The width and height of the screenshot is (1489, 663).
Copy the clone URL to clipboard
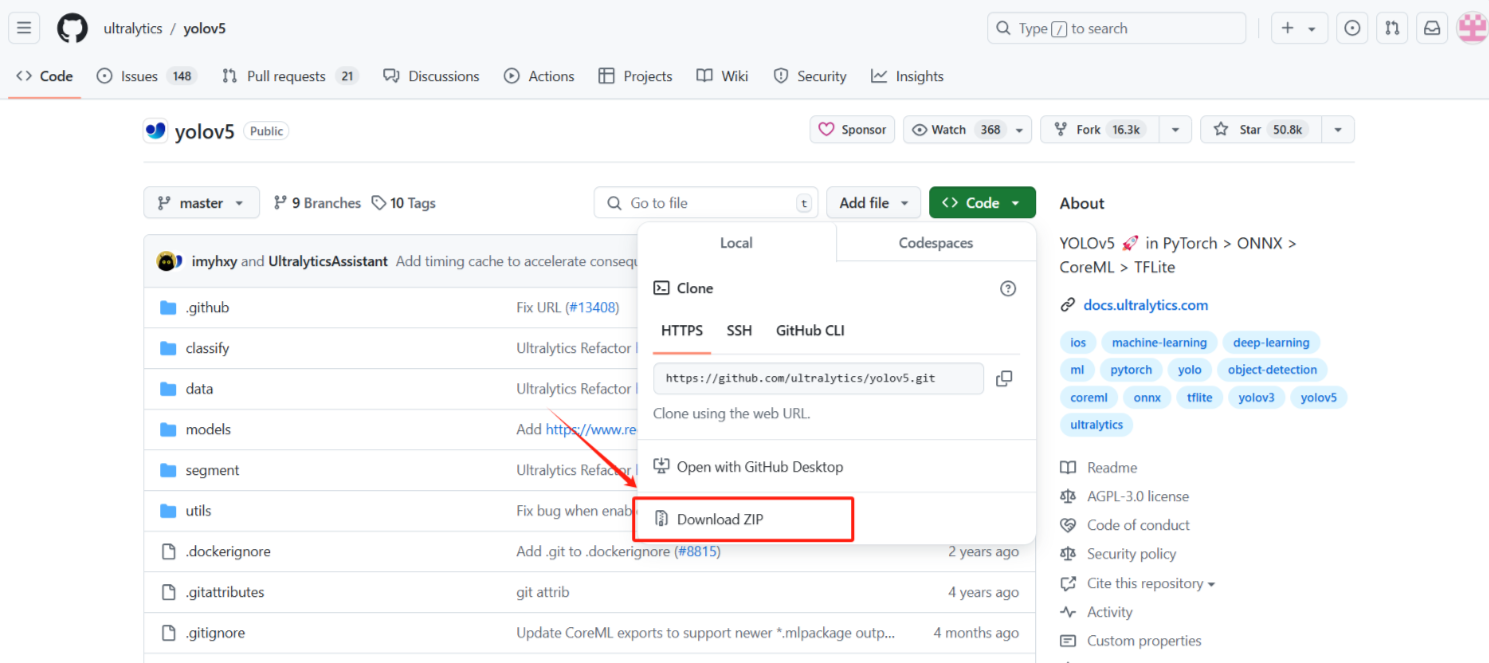(x=1004, y=379)
